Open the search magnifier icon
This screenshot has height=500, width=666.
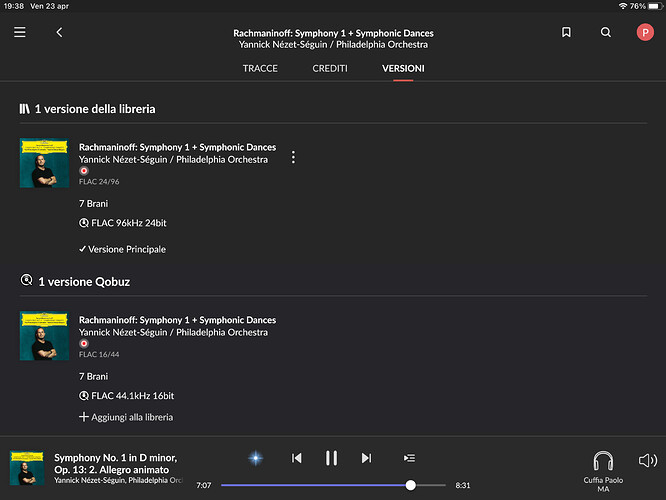click(x=606, y=32)
